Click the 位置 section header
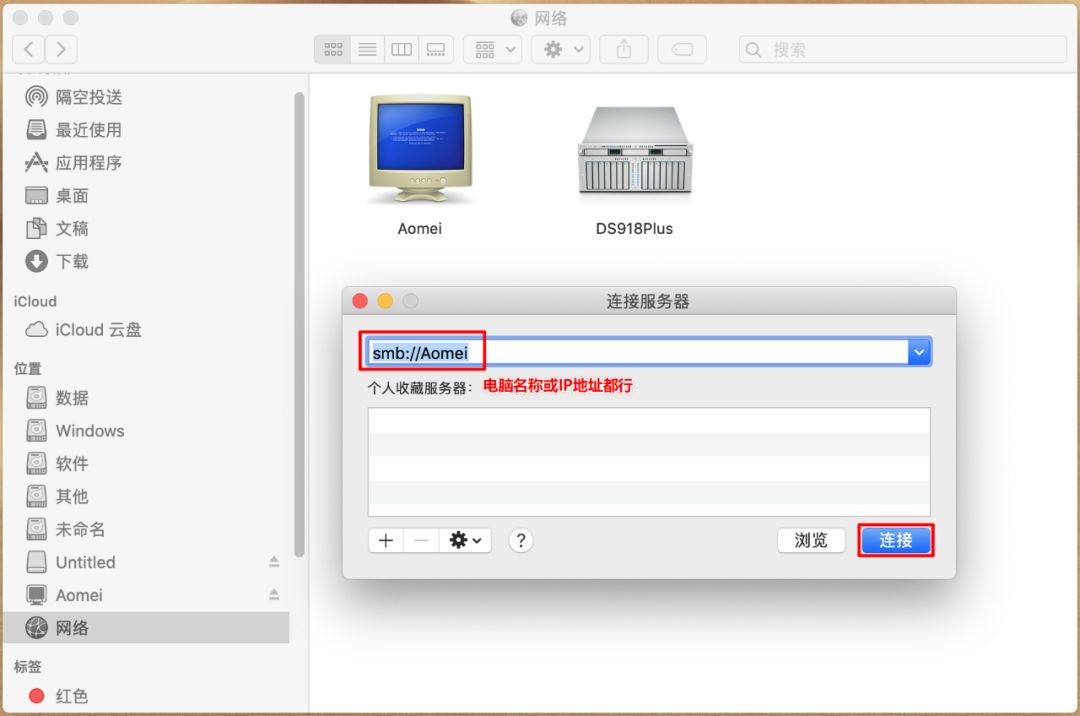Image resolution: width=1080 pixels, height=716 pixels. point(28,368)
